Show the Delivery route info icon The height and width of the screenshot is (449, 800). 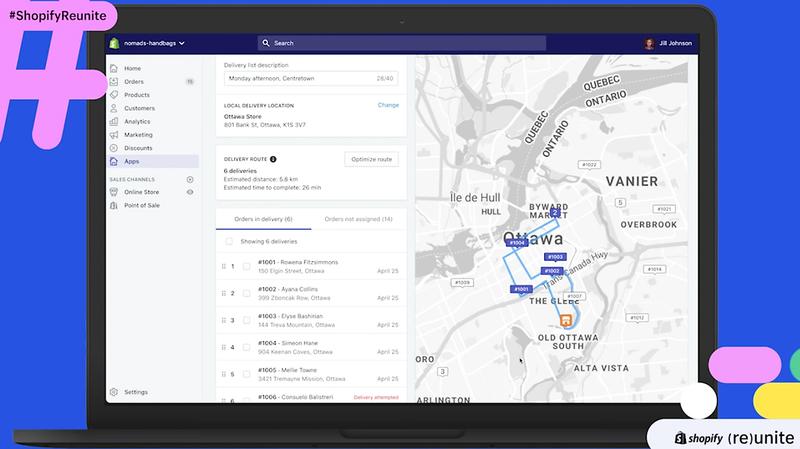click(x=273, y=159)
